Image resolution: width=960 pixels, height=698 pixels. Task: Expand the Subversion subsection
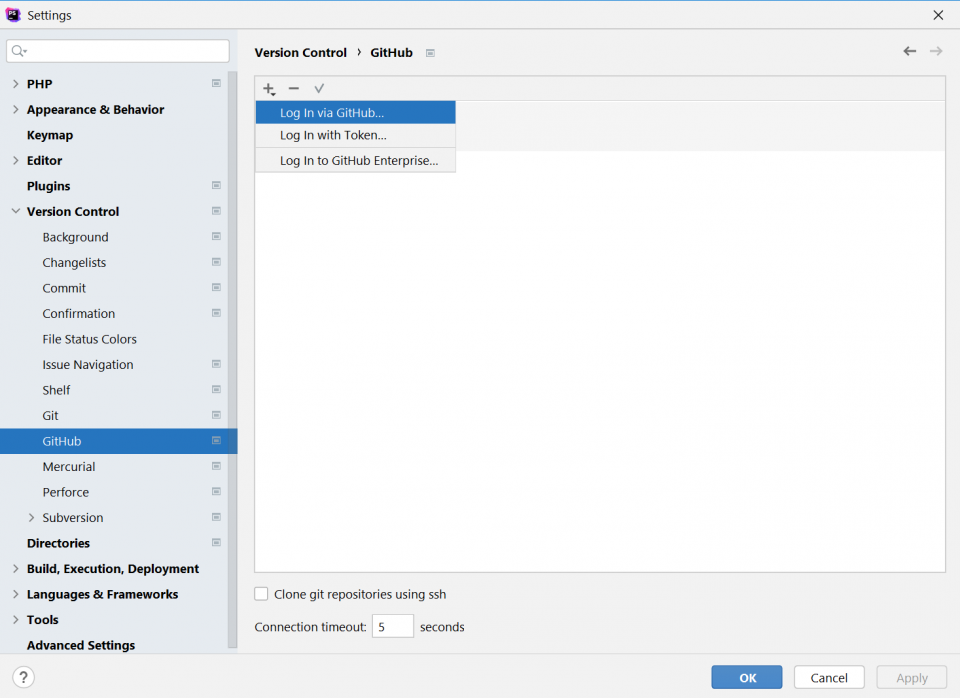pos(31,517)
